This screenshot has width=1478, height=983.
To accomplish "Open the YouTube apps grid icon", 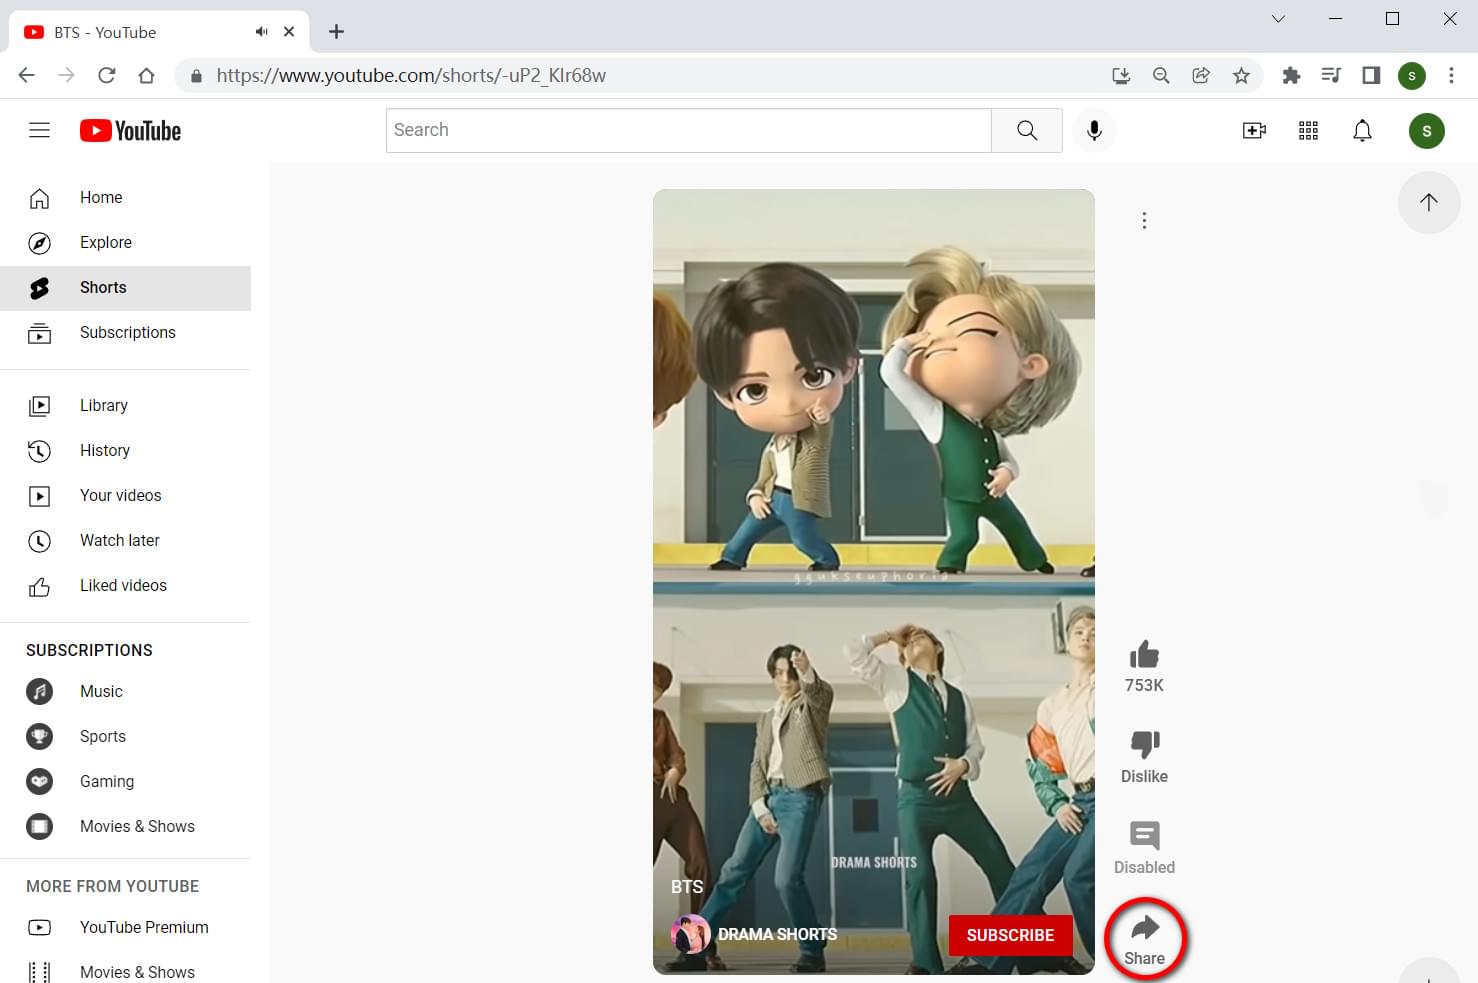I will [x=1308, y=130].
